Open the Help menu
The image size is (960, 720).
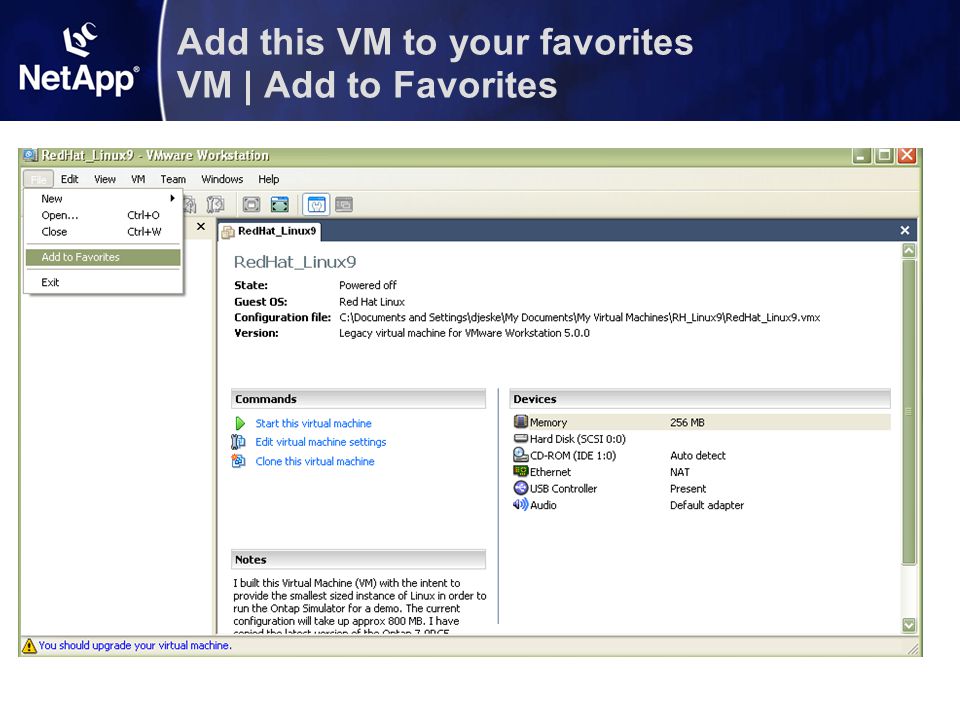(x=269, y=179)
